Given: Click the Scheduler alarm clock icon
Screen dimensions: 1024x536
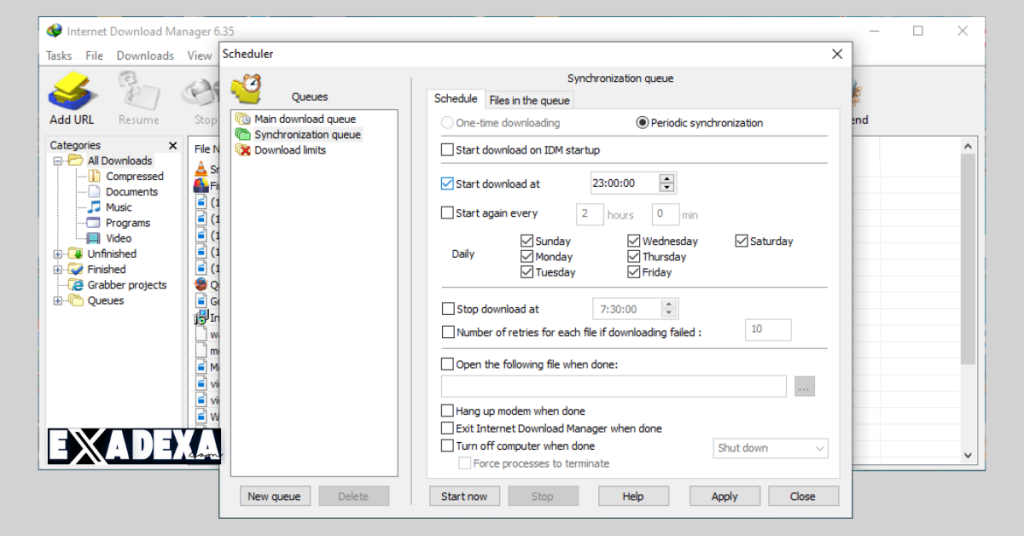Looking at the screenshot, I should pyautogui.click(x=247, y=88).
